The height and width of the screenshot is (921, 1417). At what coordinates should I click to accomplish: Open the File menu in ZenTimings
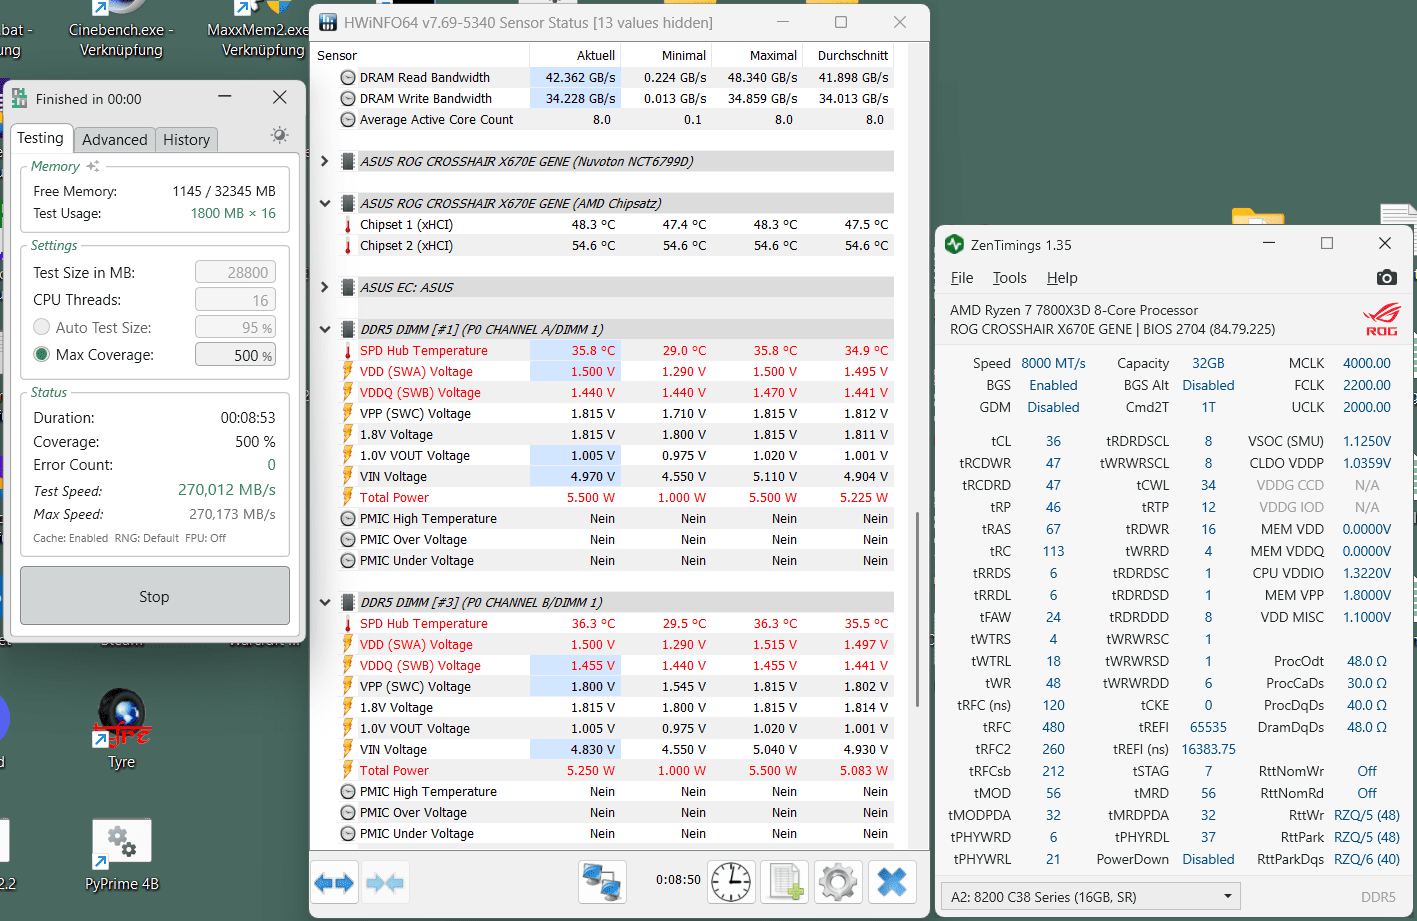pyautogui.click(x=962, y=278)
